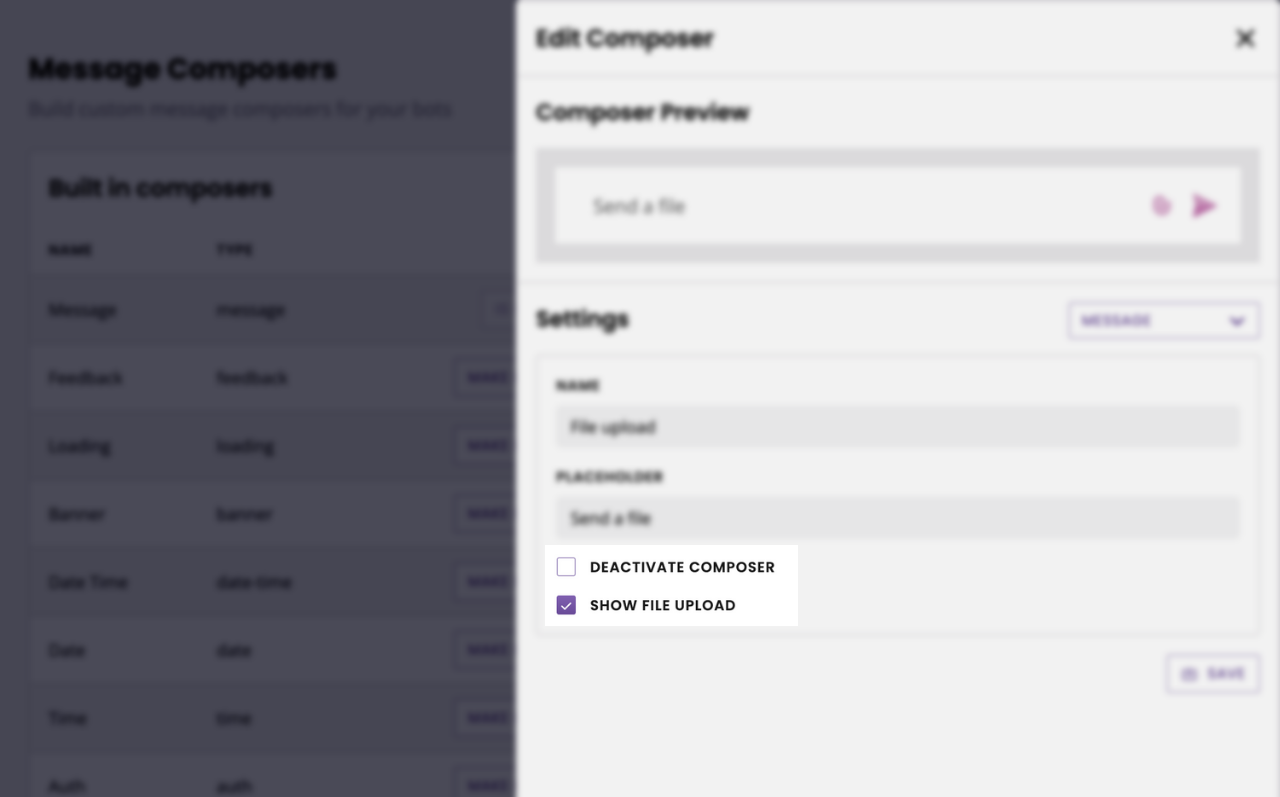Focus the Placeholder field with Send a file
Image resolution: width=1280 pixels, height=797 pixels.
point(897,518)
